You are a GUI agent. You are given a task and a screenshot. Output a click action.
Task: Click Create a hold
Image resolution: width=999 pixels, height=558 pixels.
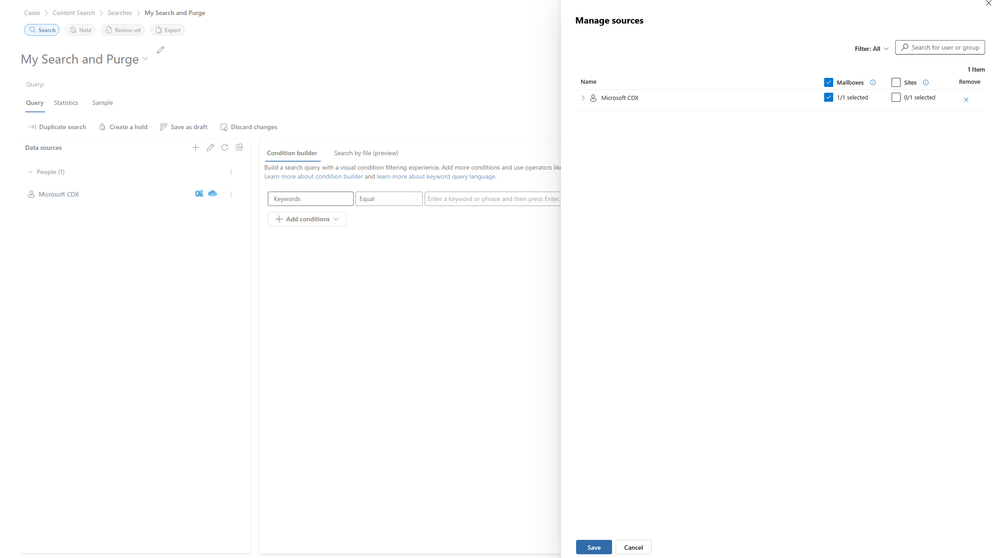tap(123, 127)
